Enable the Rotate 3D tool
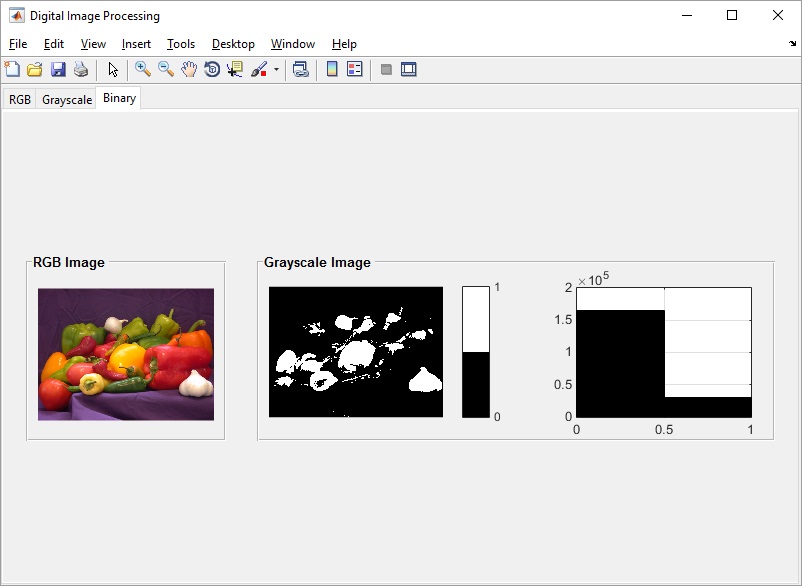Viewport: 802px width, 586px height. pyautogui.click(x=212, y=69)
